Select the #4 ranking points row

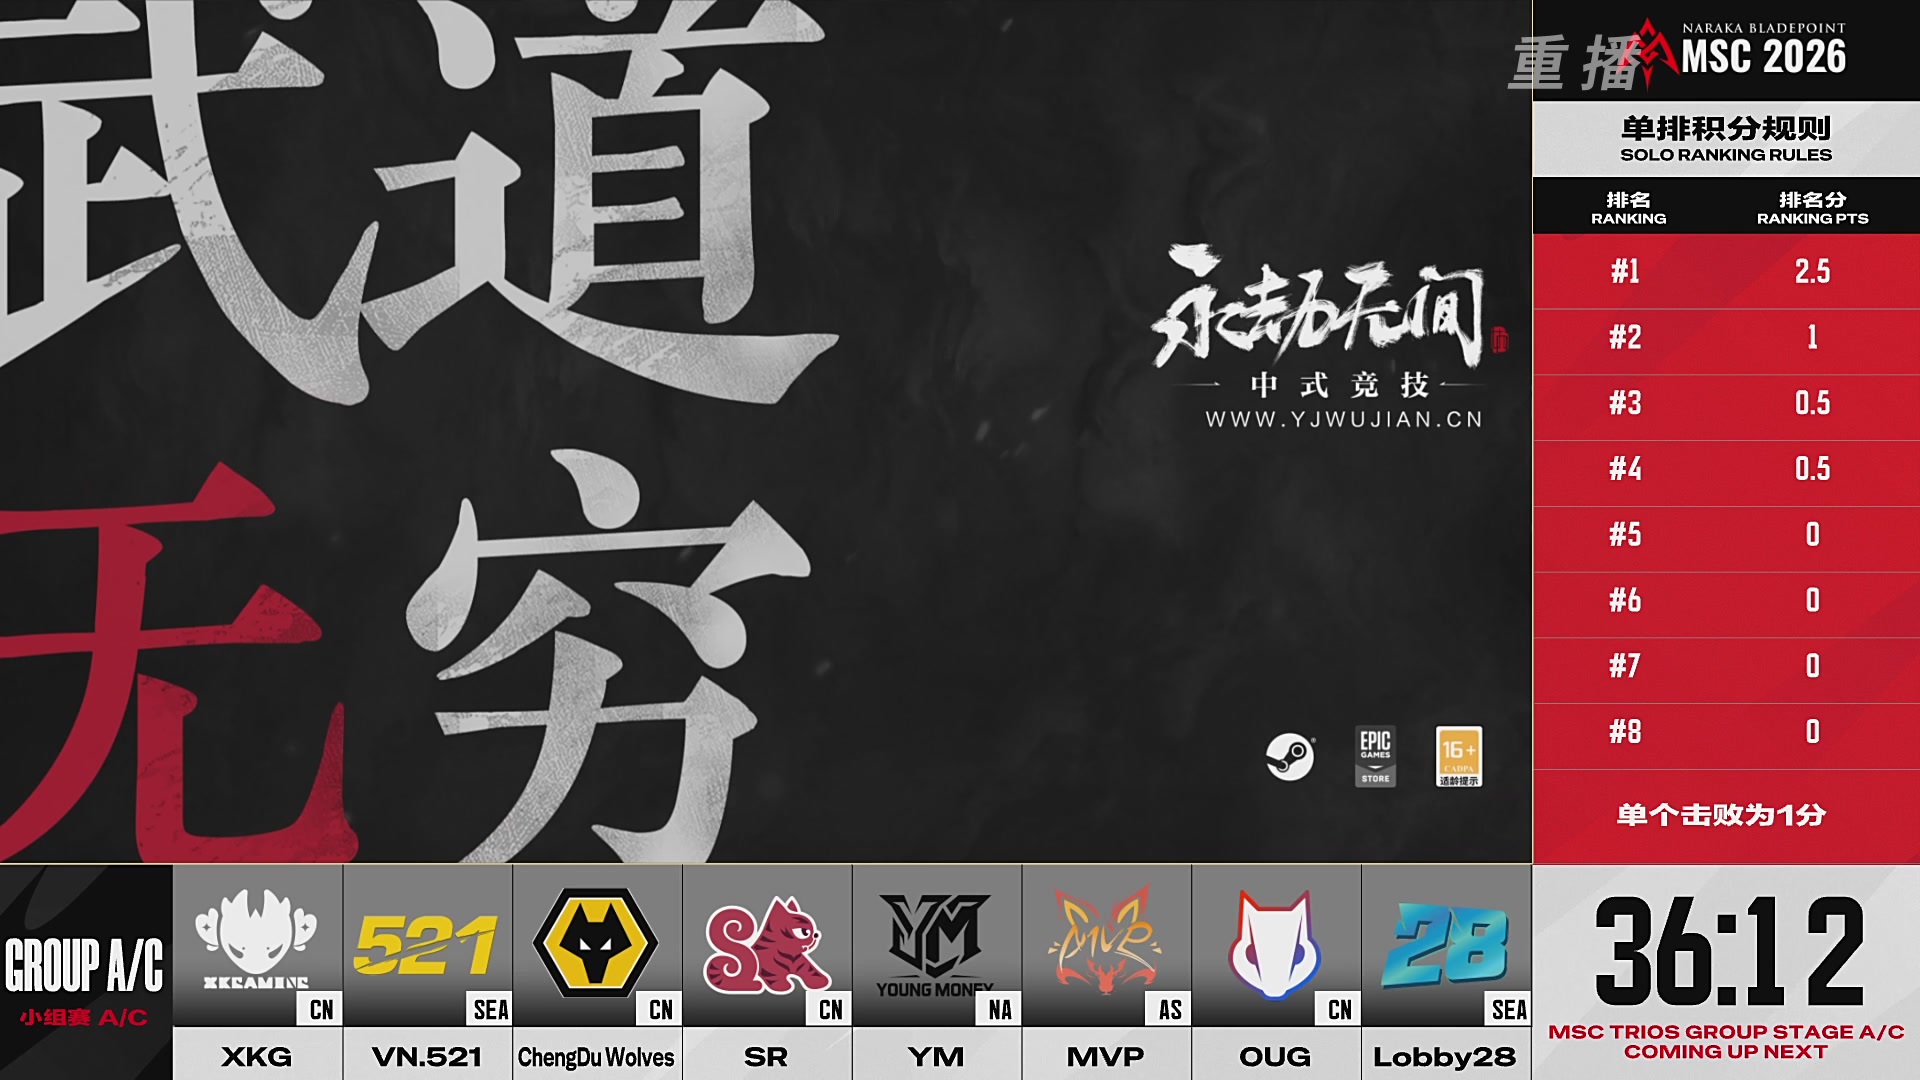coord(1726,469)
